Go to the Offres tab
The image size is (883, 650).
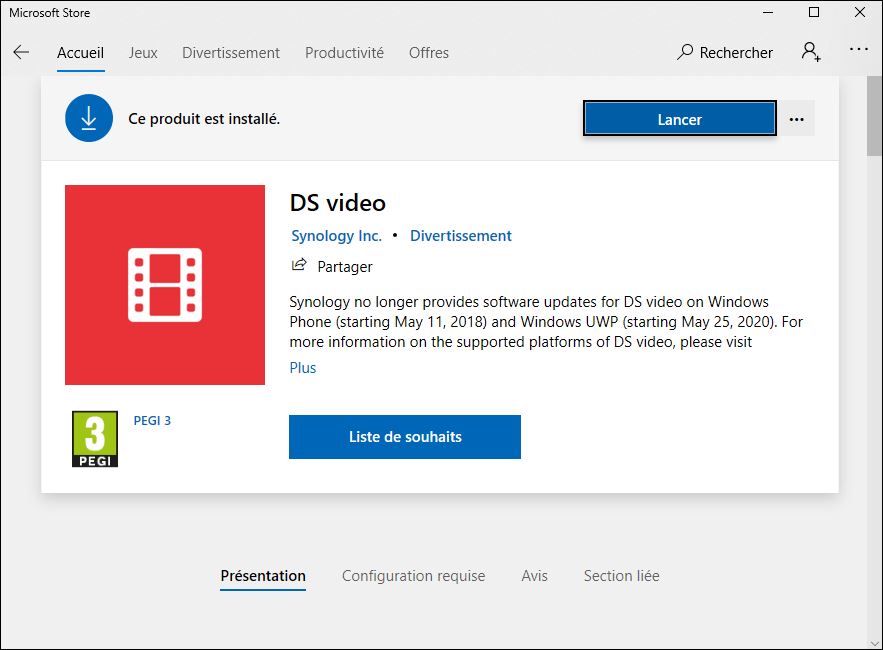tap(429, 53)
